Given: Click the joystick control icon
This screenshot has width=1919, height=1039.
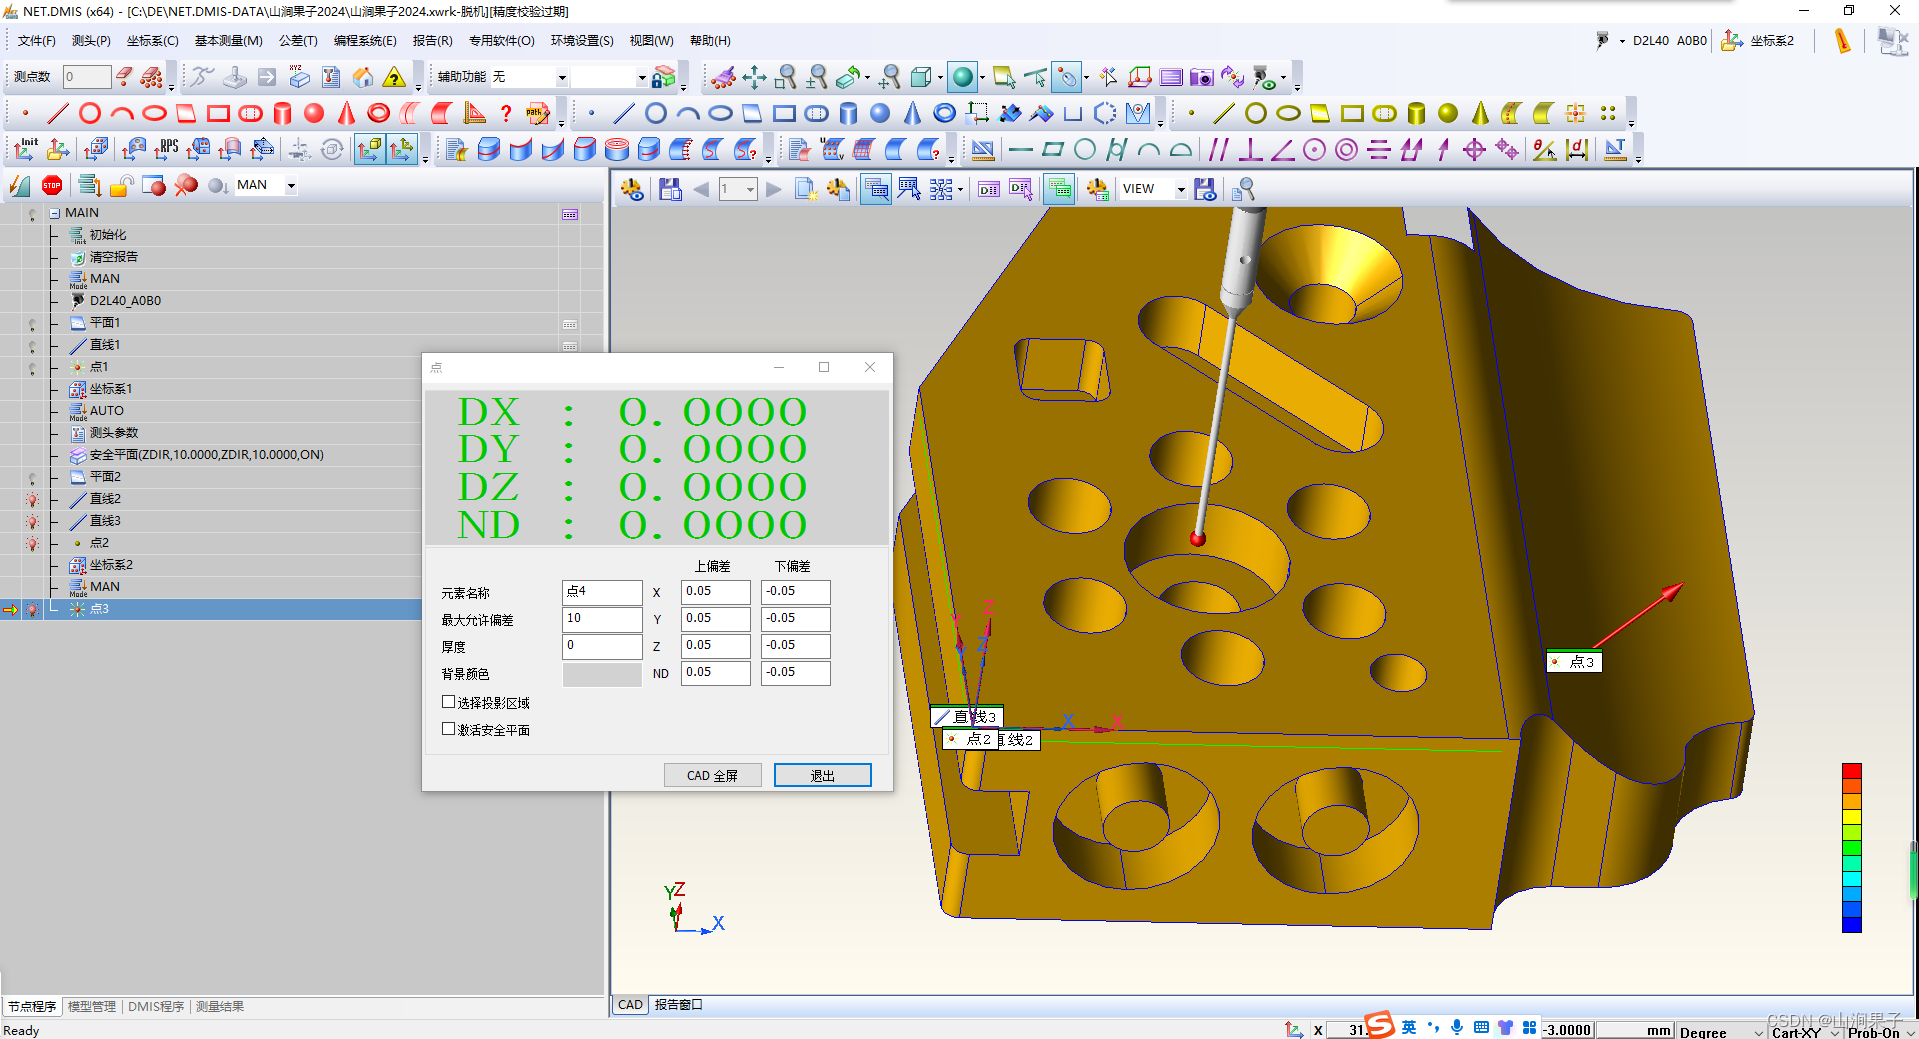Looking at the screenshot, I should pos(234,77).
